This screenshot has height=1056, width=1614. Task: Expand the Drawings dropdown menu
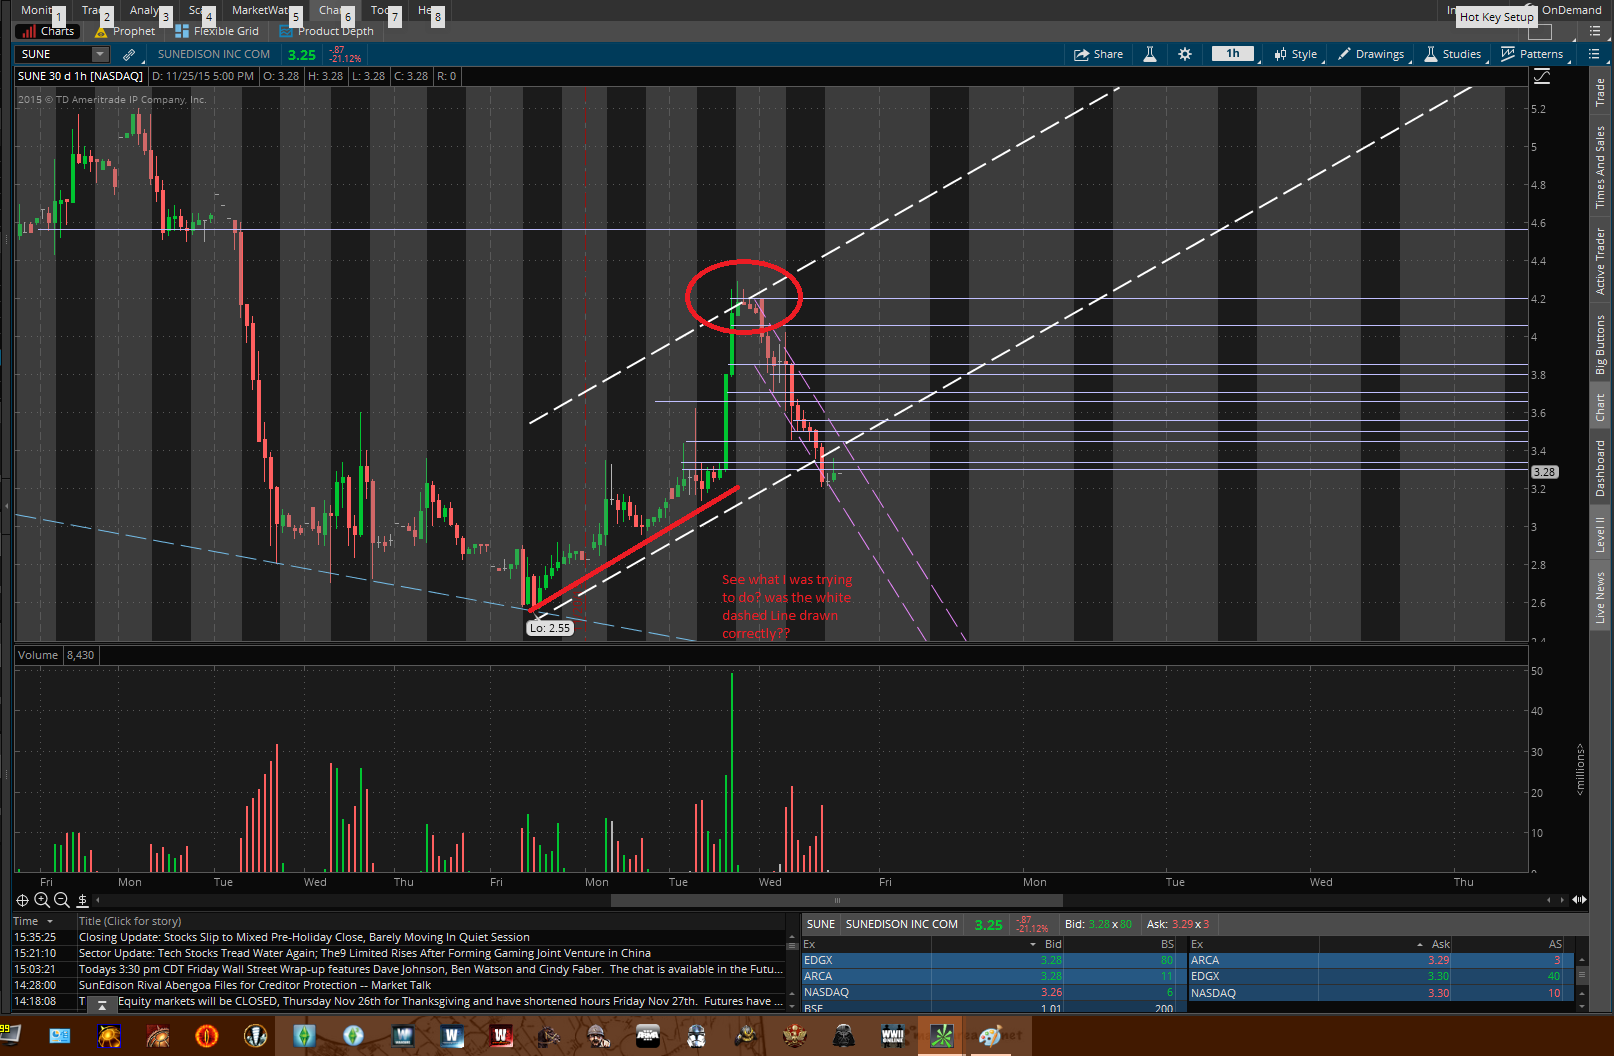(x=1372, y=55)
